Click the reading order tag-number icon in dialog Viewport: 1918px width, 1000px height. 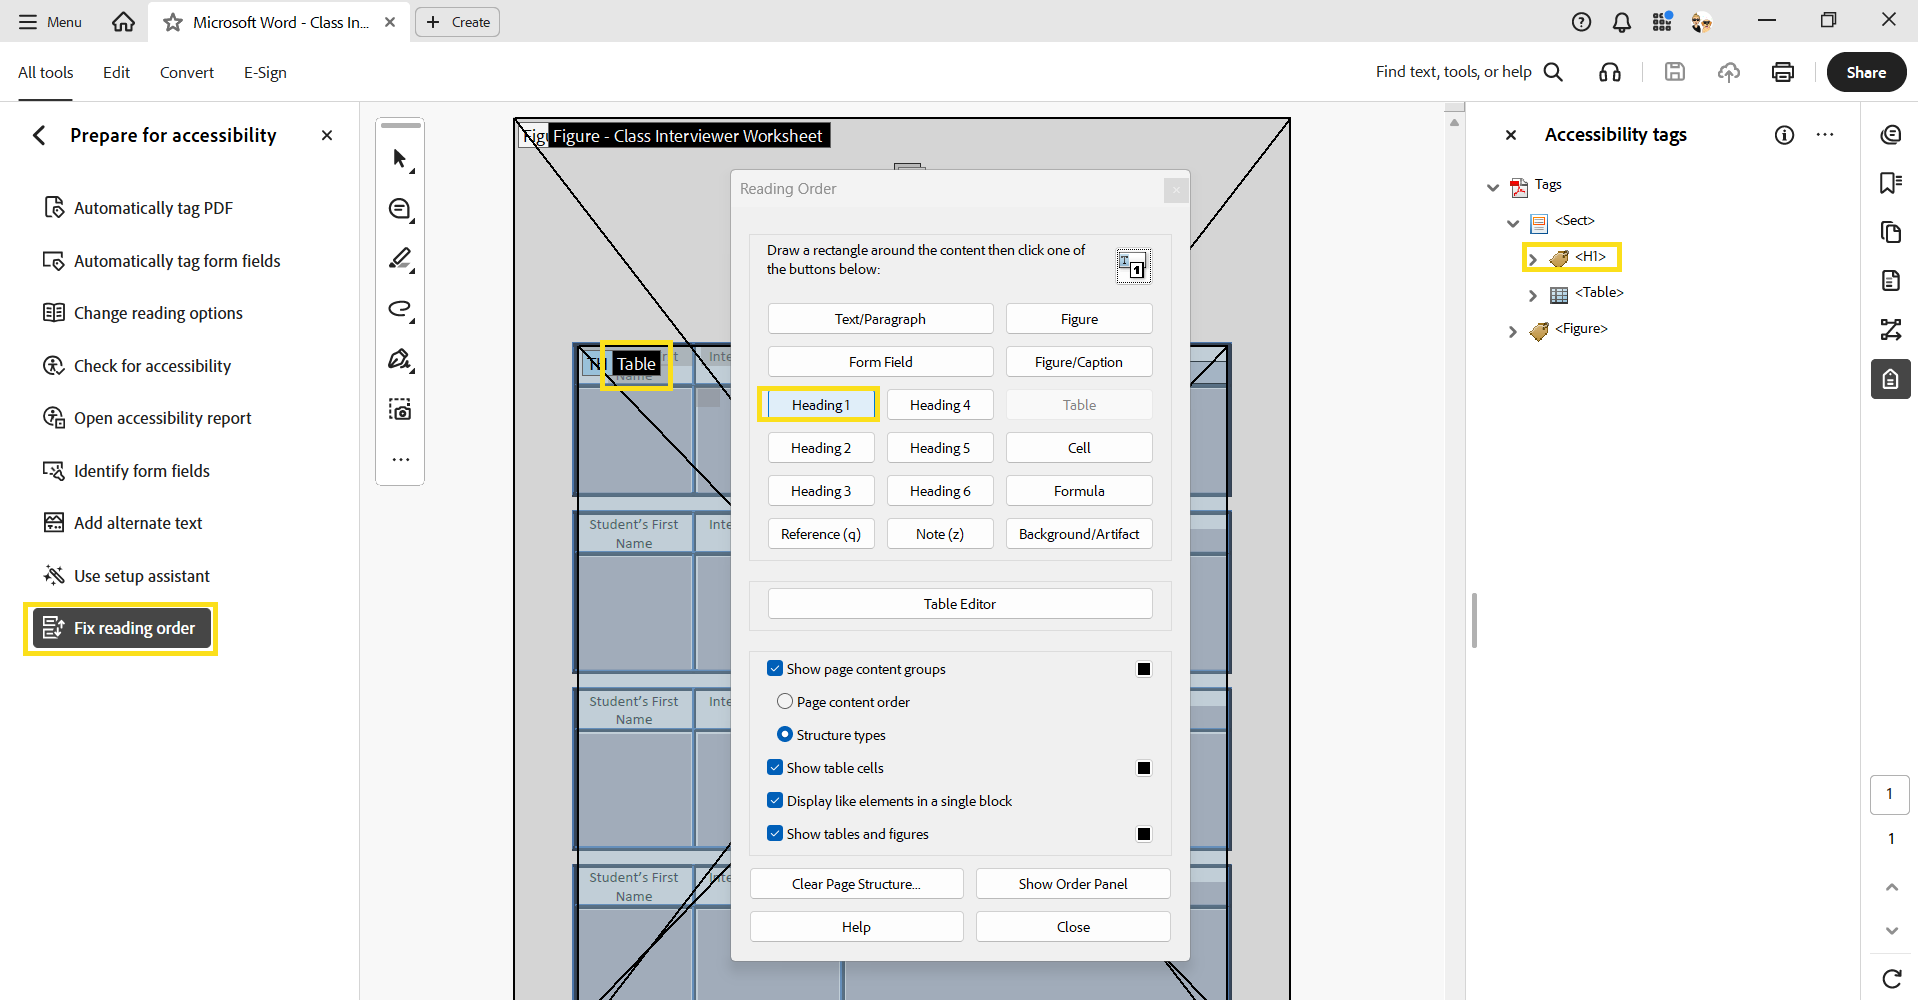[1133, 266]
